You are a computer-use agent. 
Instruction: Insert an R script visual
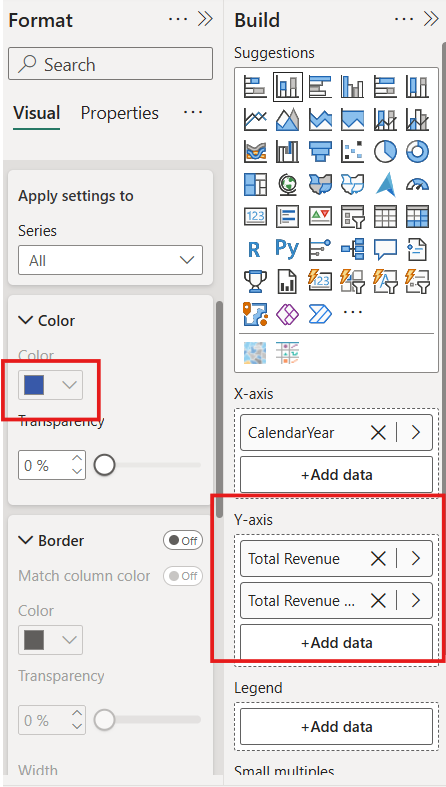point(255,249)
